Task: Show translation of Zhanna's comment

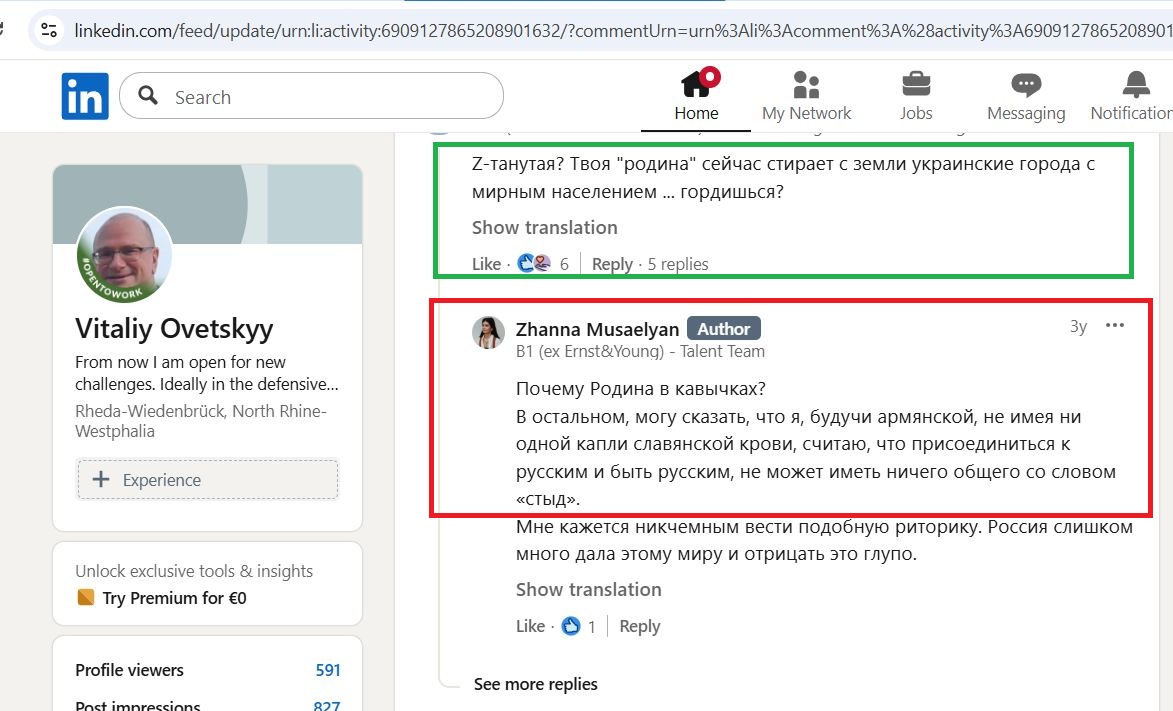Action: tap(588, 590)
